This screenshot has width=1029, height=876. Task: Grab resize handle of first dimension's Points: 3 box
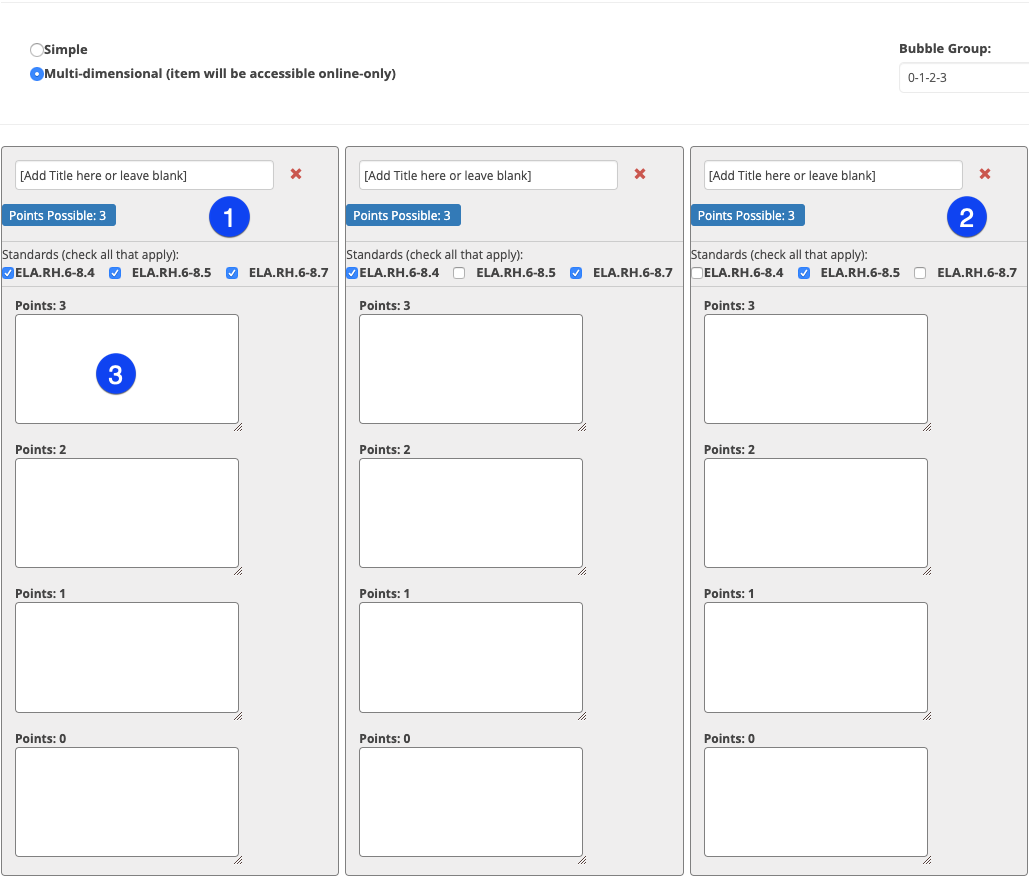tap(238, 427)
